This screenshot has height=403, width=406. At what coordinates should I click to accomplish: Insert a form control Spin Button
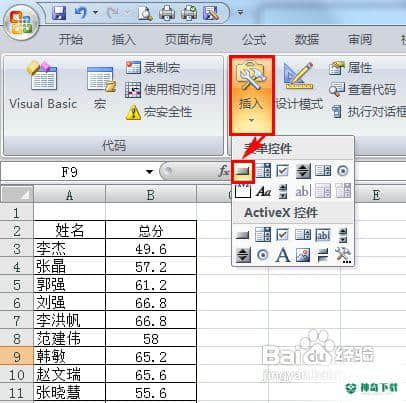click(x=303, y=171)
